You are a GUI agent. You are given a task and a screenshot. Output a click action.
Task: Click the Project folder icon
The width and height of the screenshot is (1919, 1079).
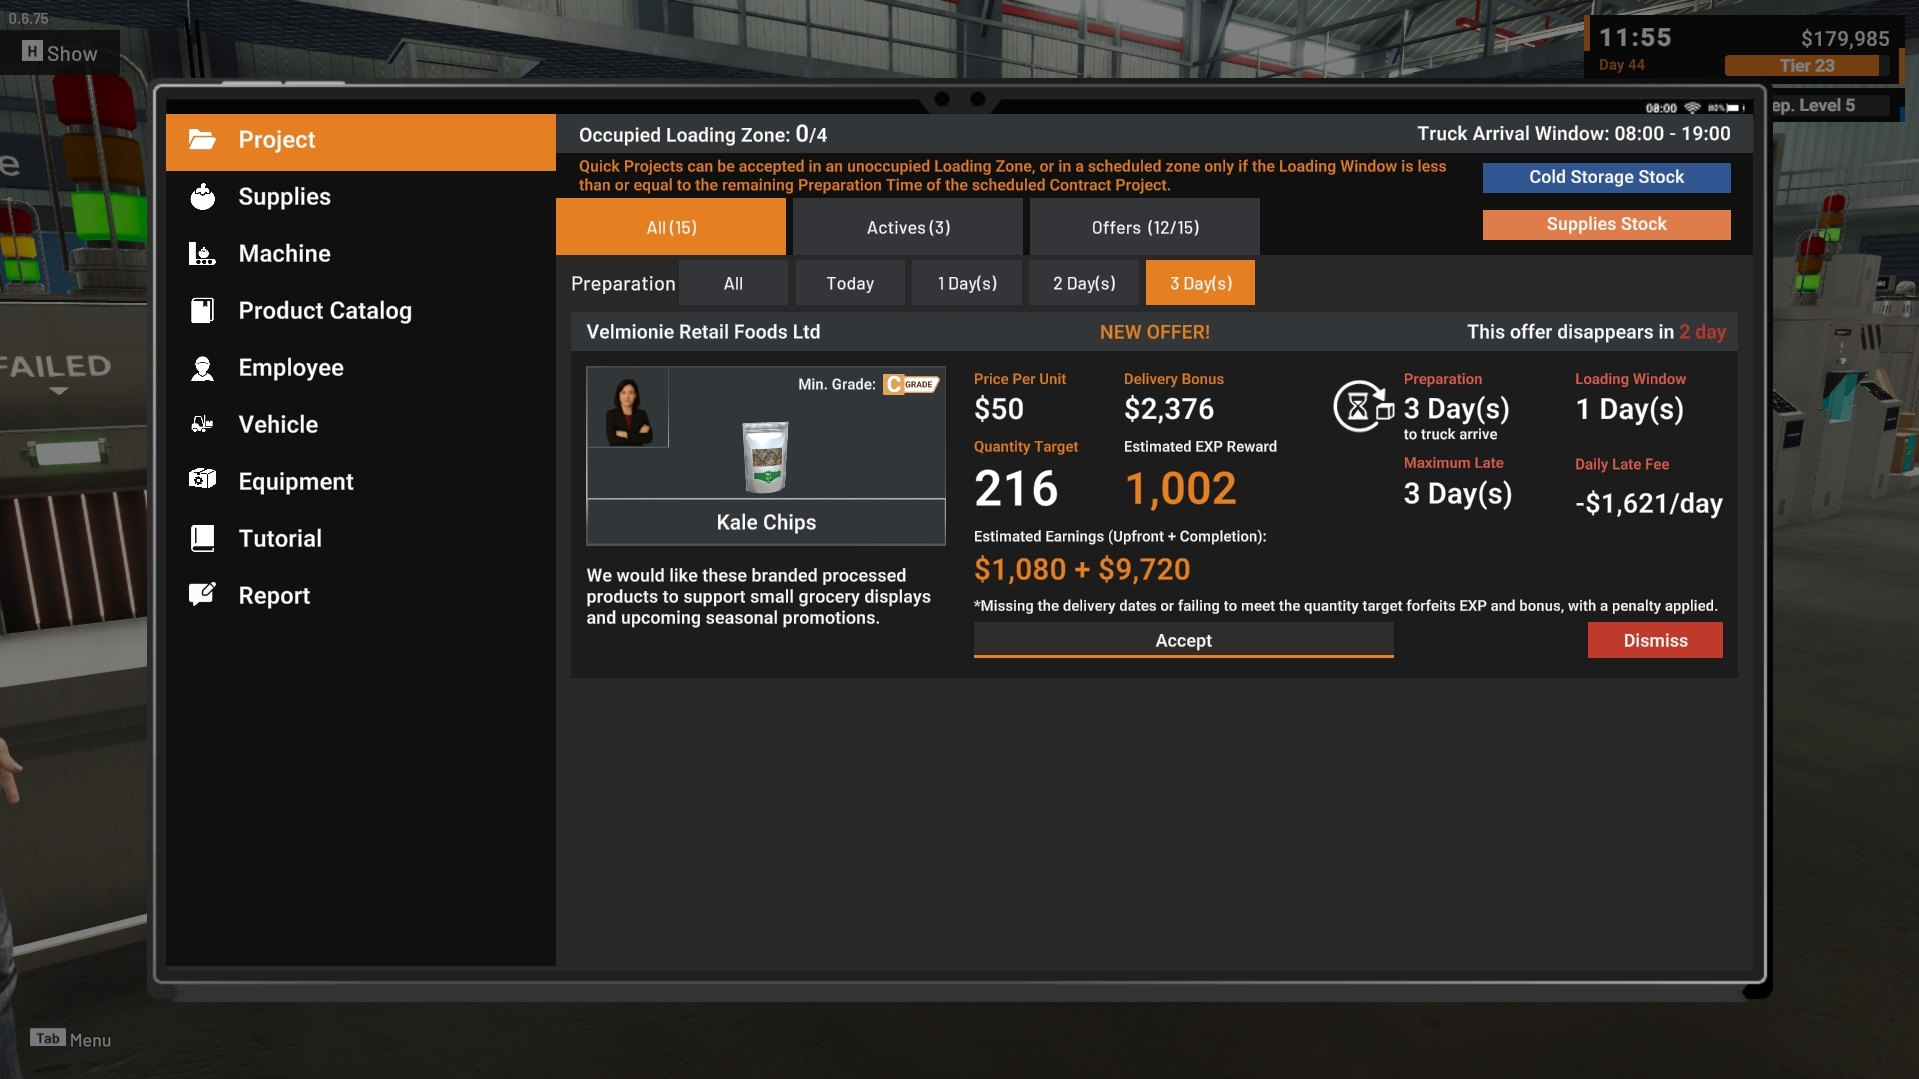[x=202, y=140]
